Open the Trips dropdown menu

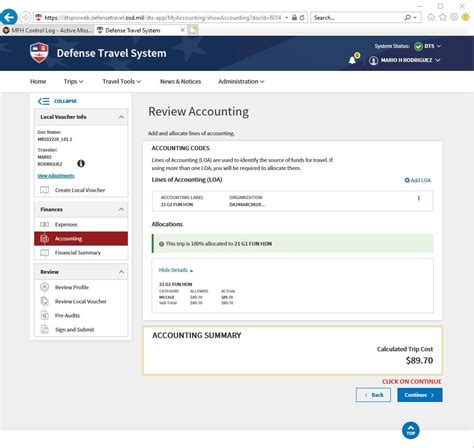(x=73, y=82)
